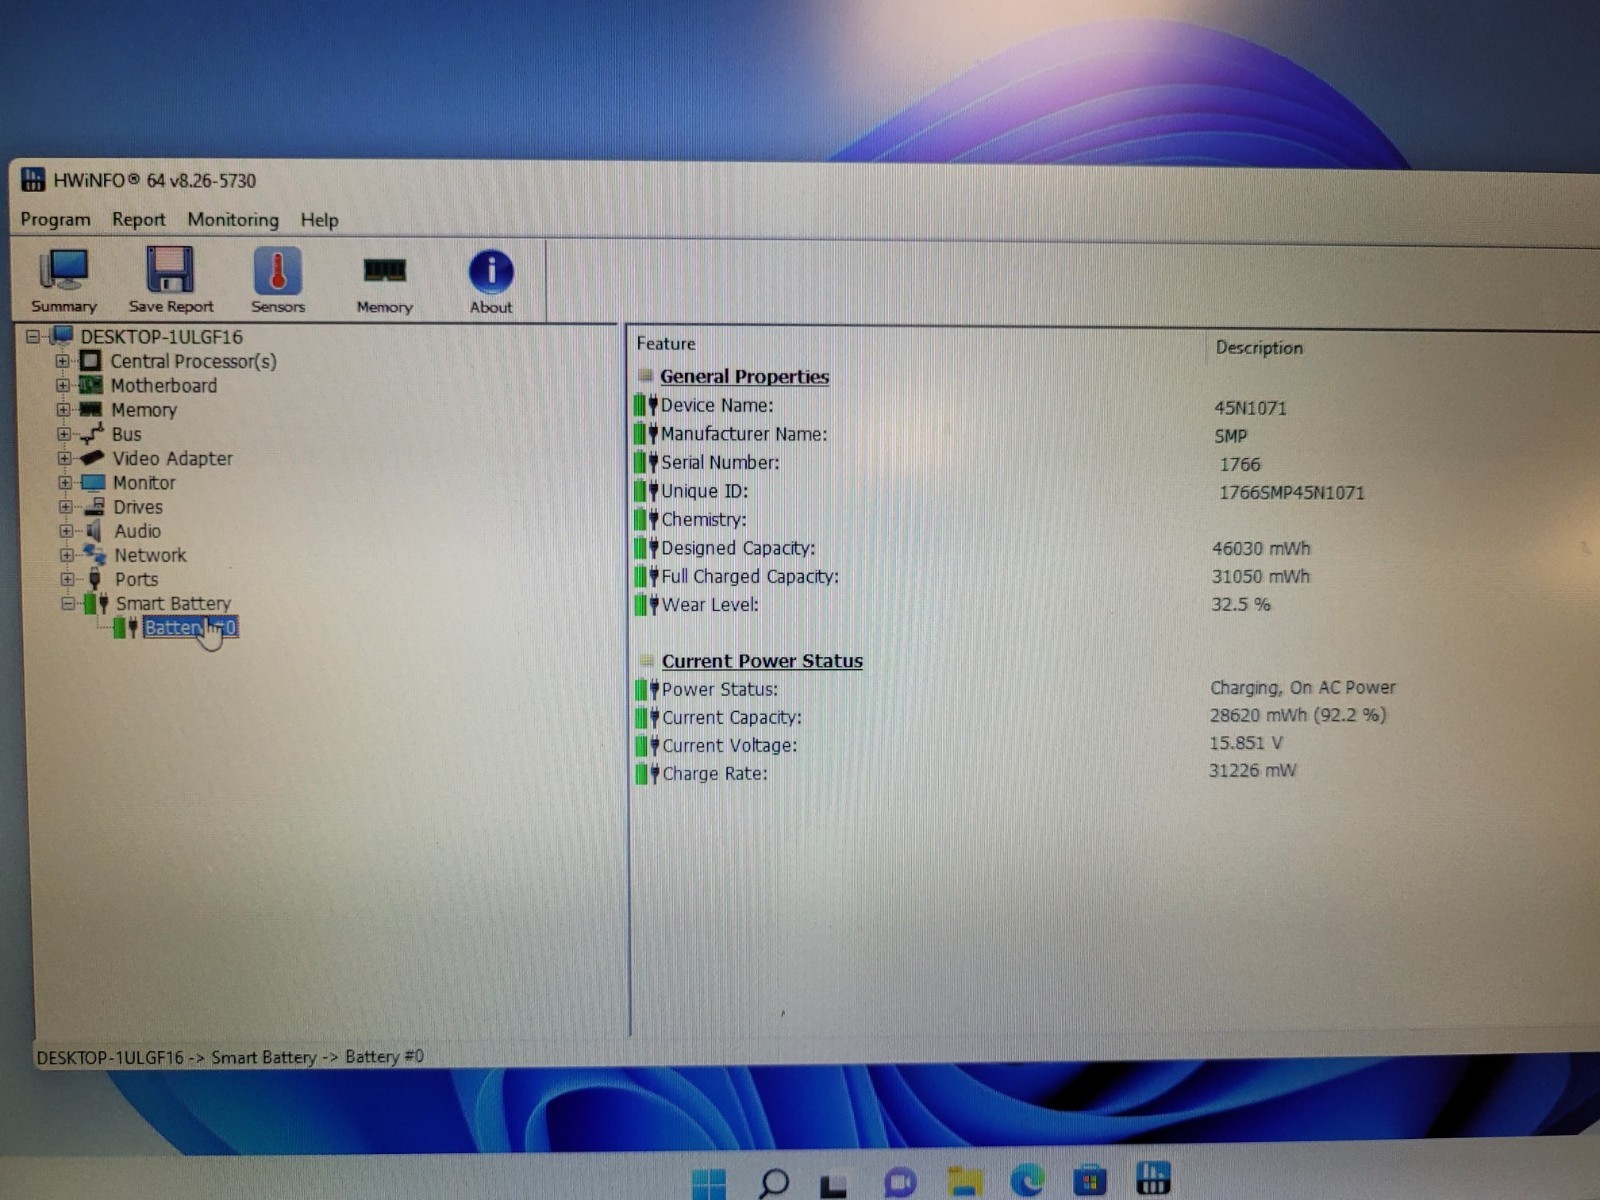This screenshot has width=1600, height=1200.
Task: Select Video Adapter label in tree
Action: 172,458
